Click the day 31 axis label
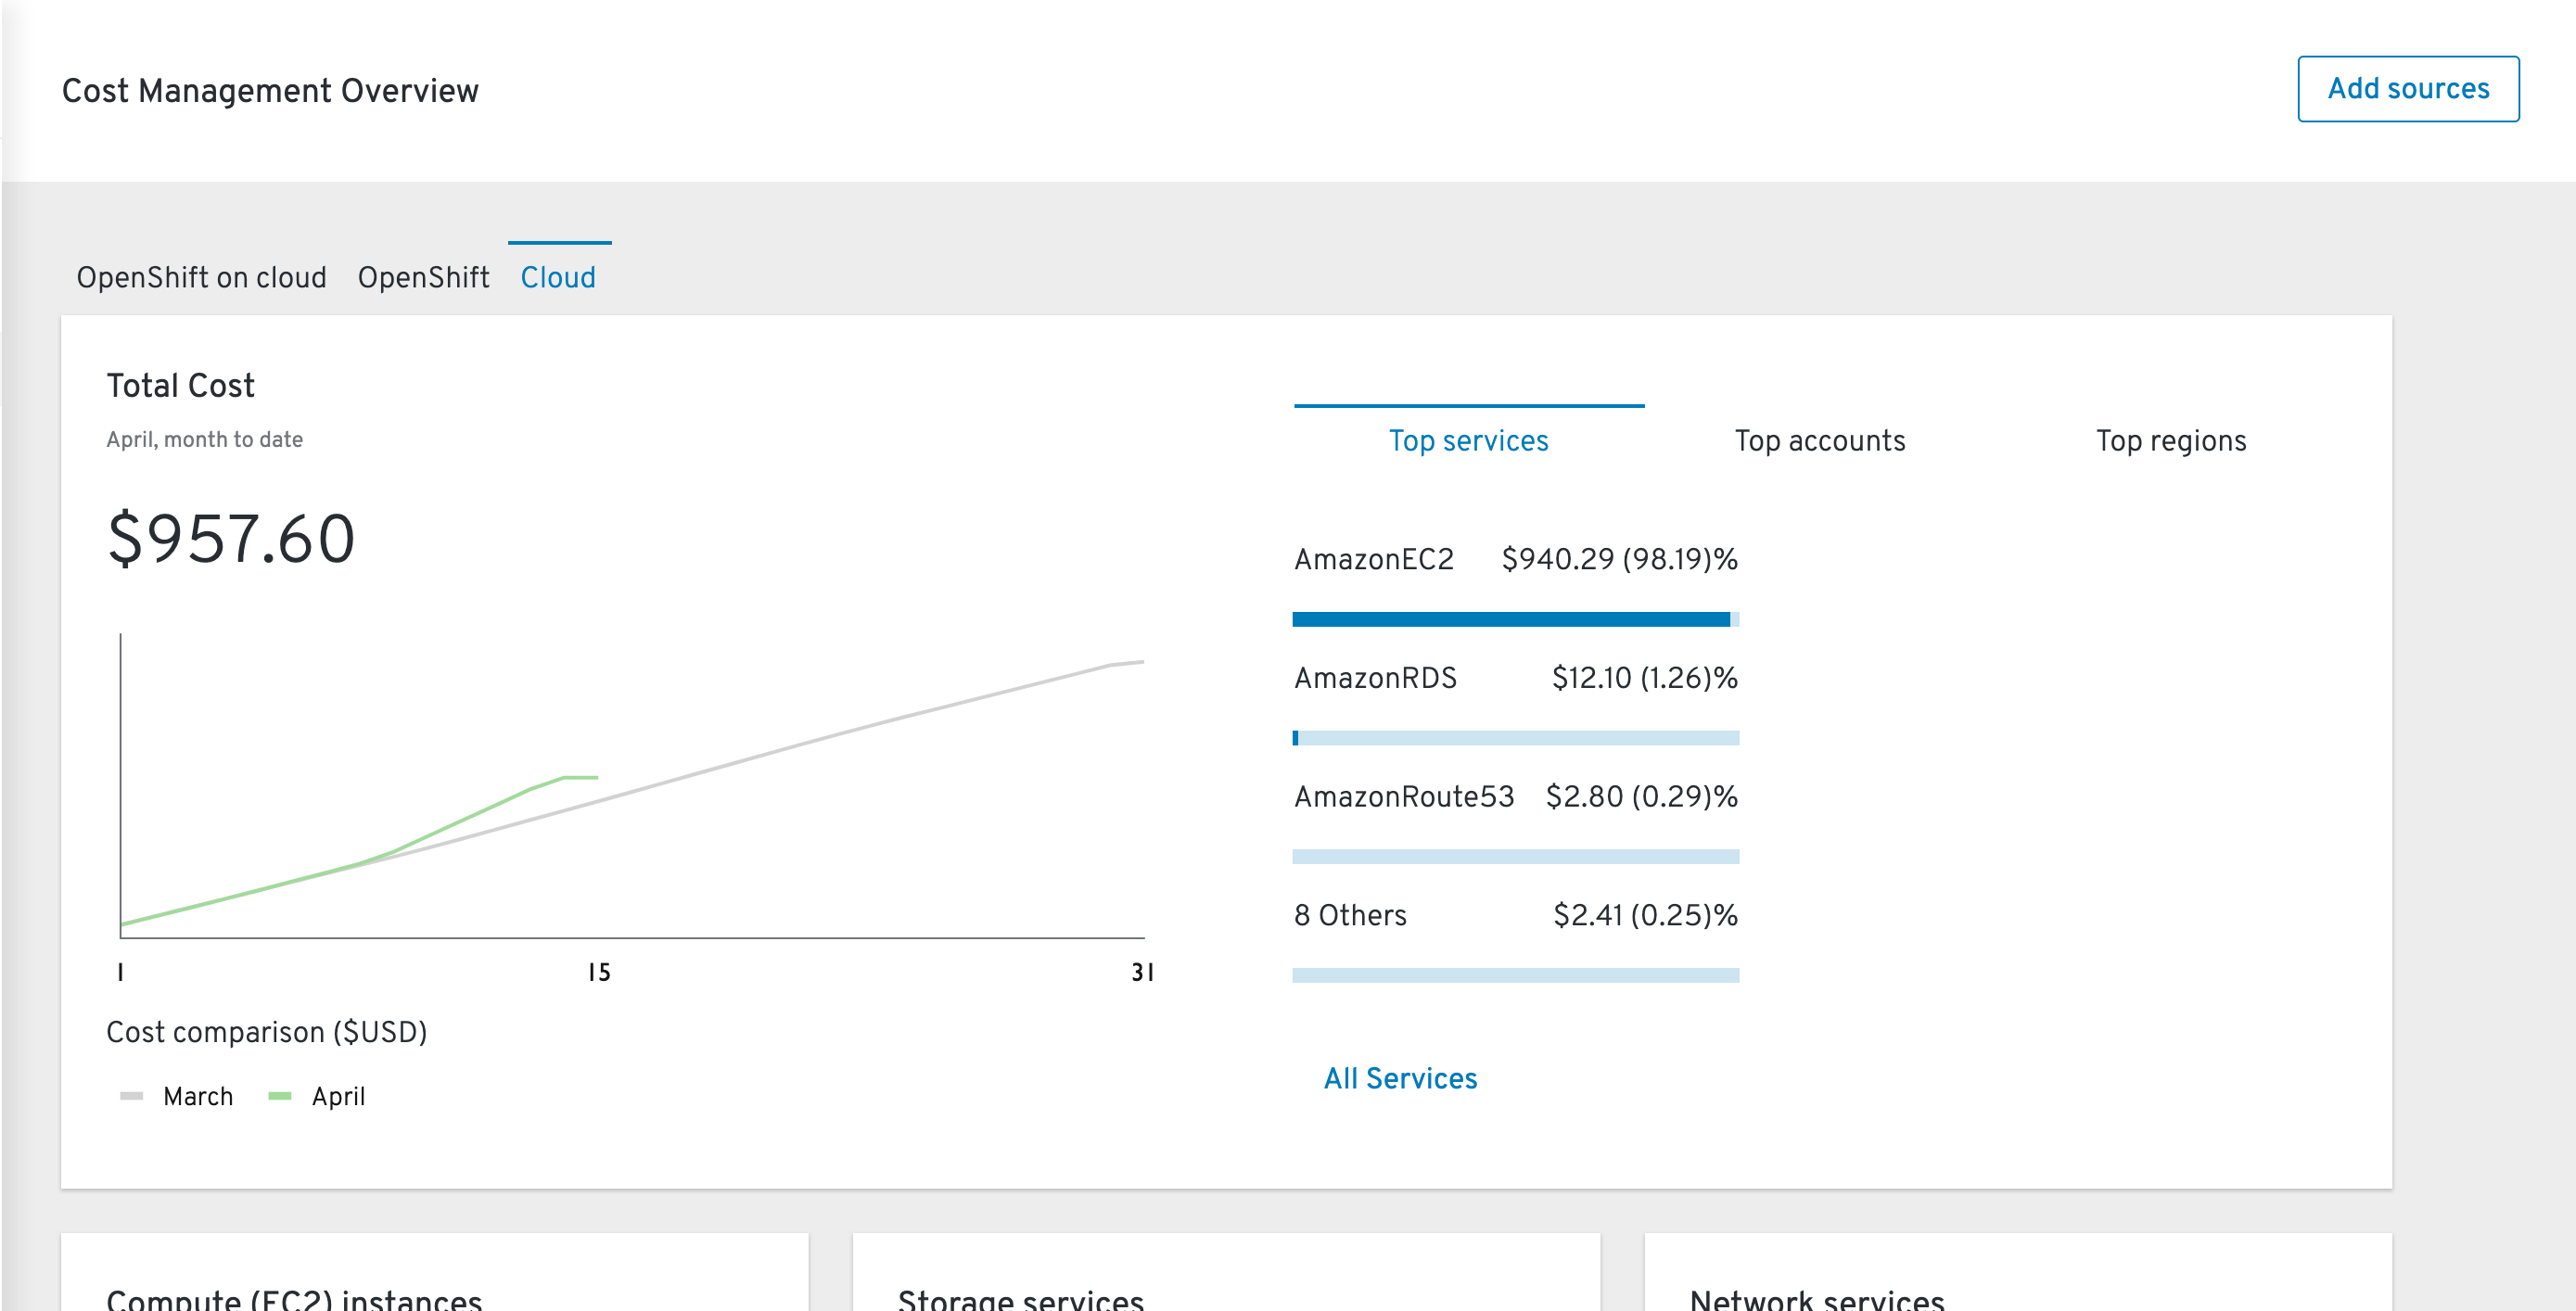The height and width of the screenshot is (1311, 2576). (x=1143, y=972)
